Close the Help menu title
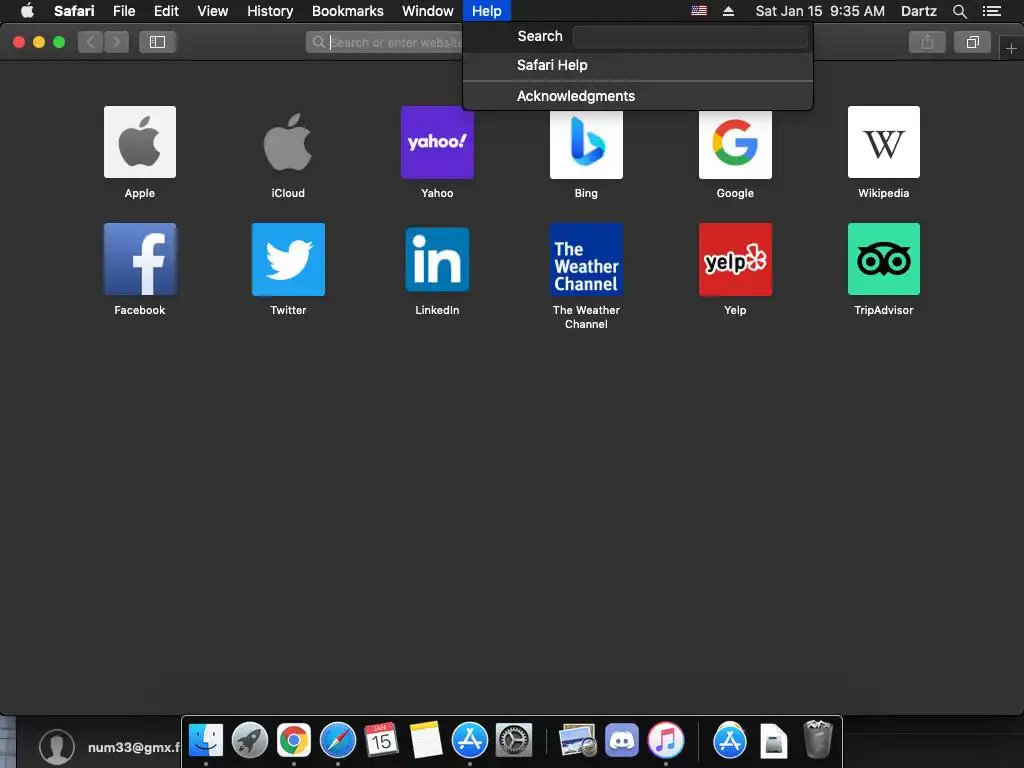 pyautogui.click(x=487, y=11)
